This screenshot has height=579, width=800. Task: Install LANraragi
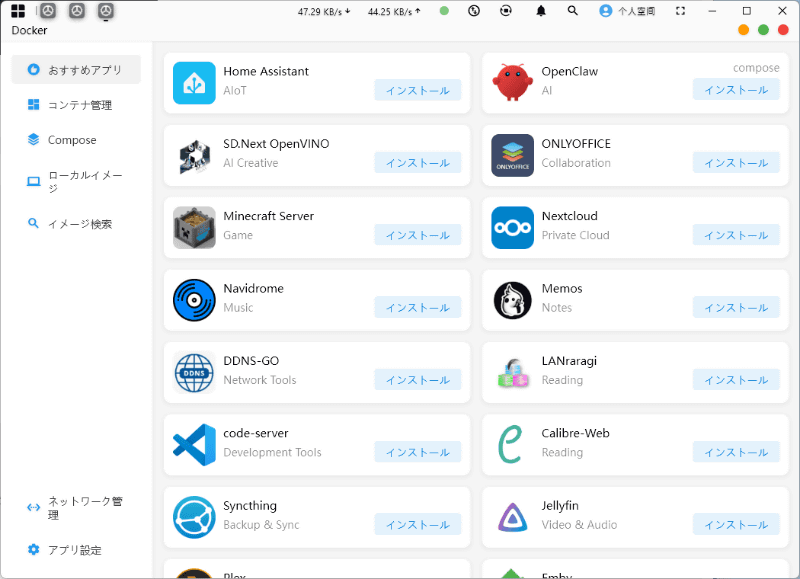tap(736, 380)
